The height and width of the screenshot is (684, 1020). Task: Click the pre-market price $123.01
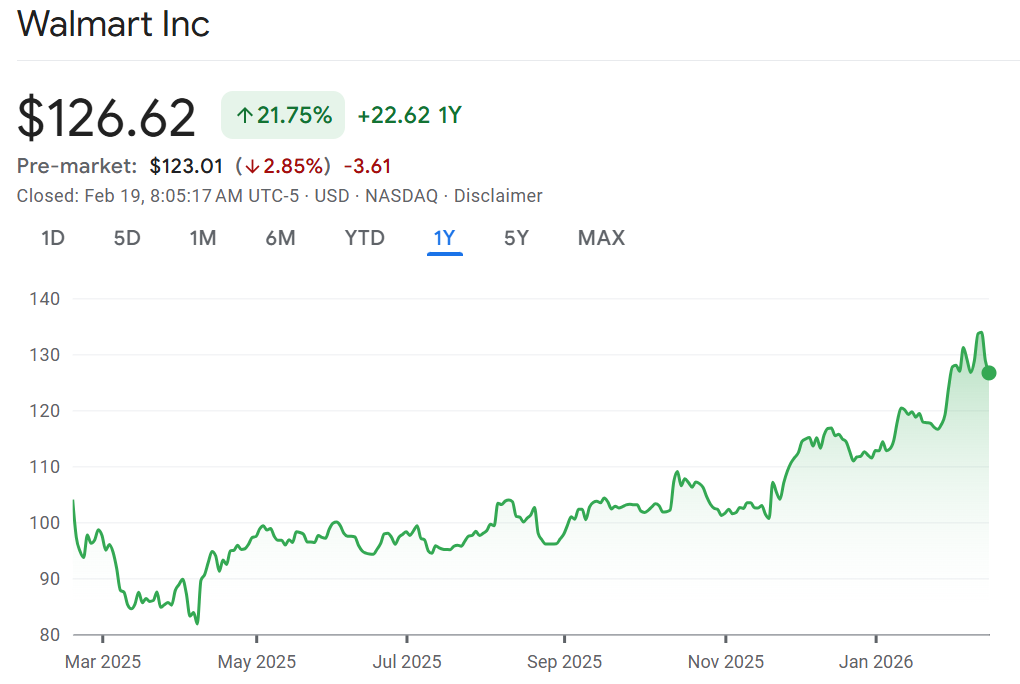point(186,166)
